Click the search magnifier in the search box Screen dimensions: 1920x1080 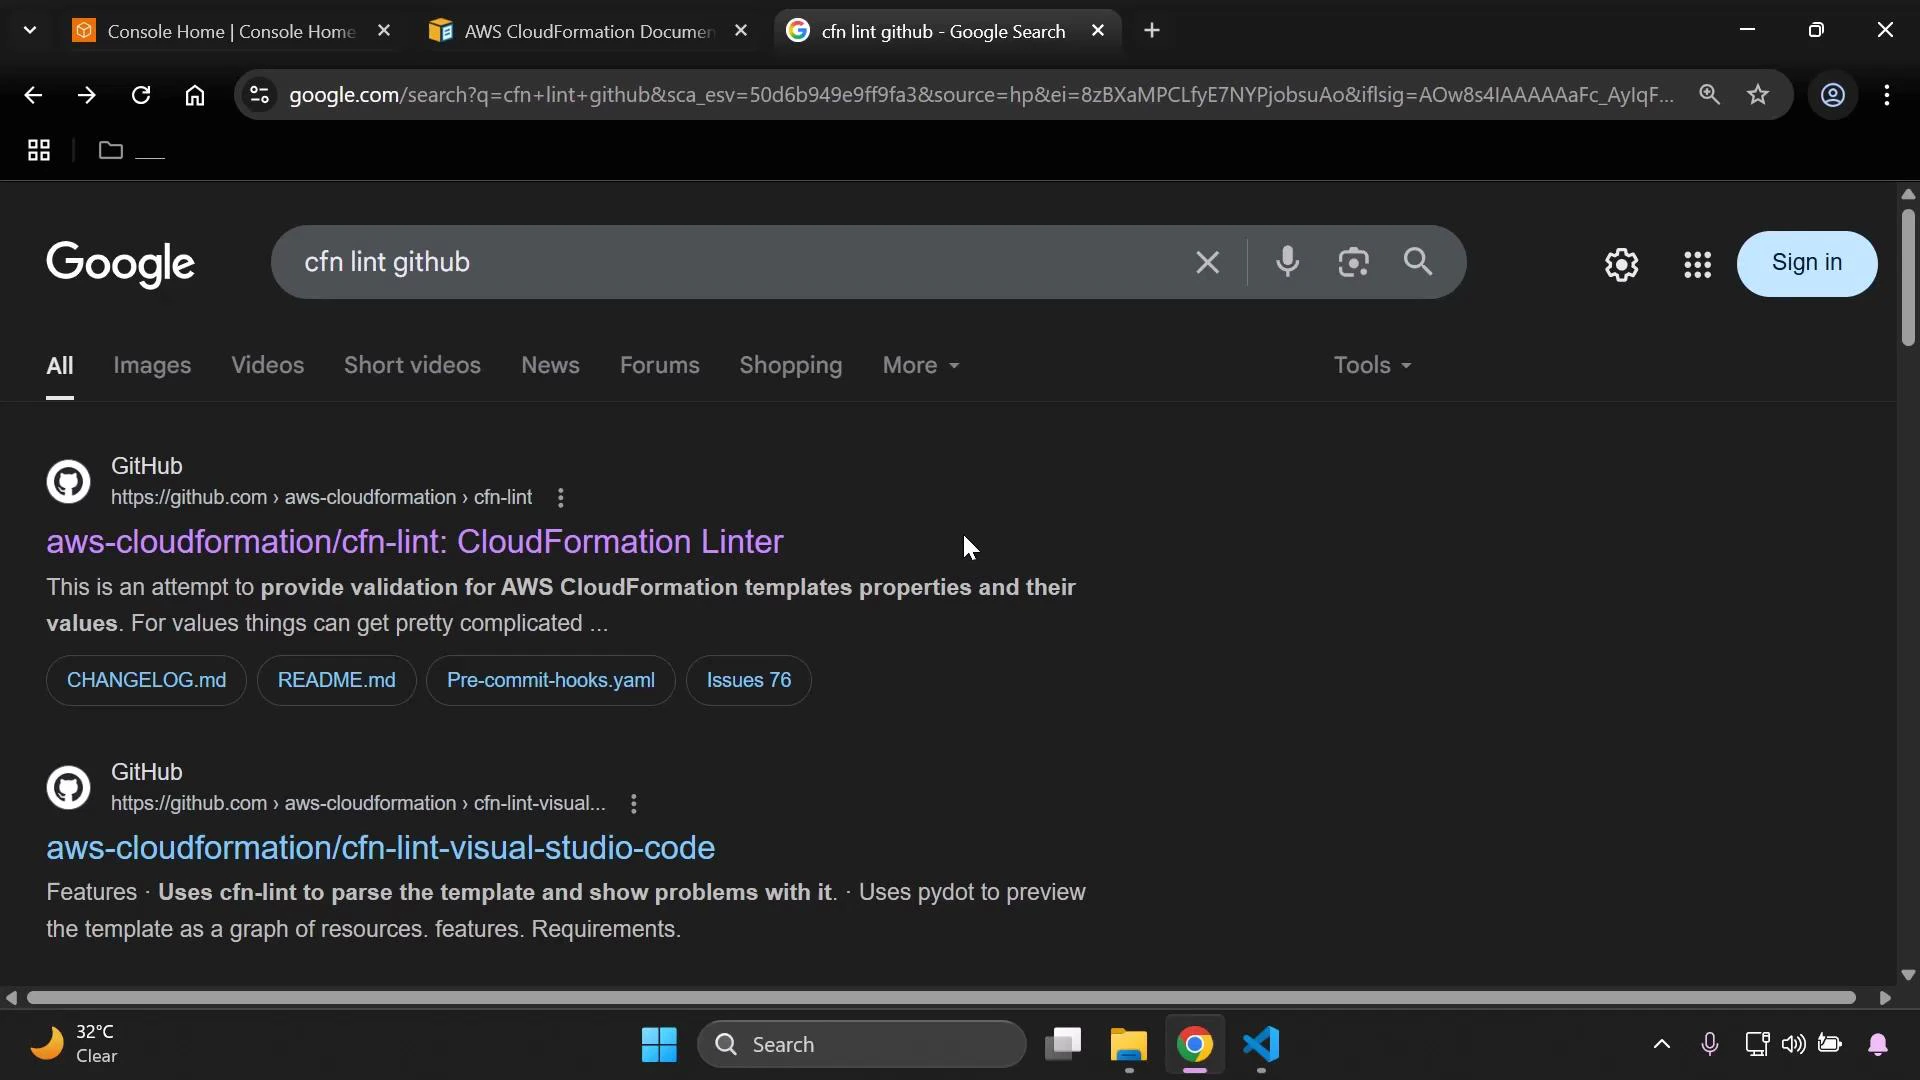1419,262
